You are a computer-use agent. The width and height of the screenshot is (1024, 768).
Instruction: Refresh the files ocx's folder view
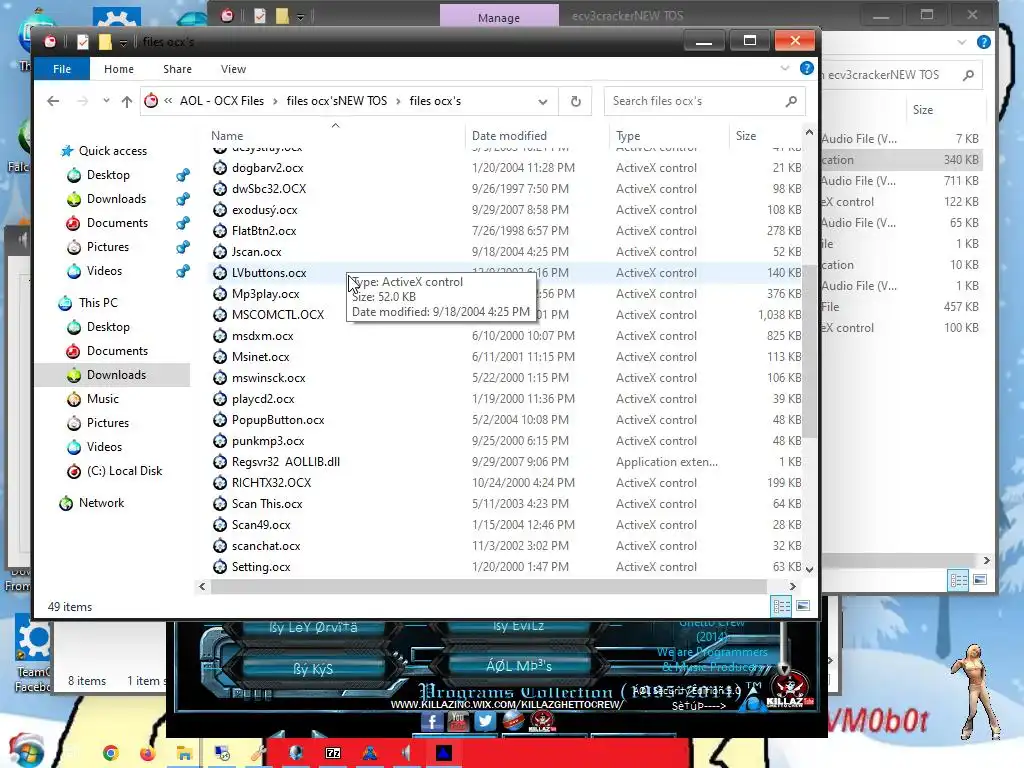click(x=575, y=101)
